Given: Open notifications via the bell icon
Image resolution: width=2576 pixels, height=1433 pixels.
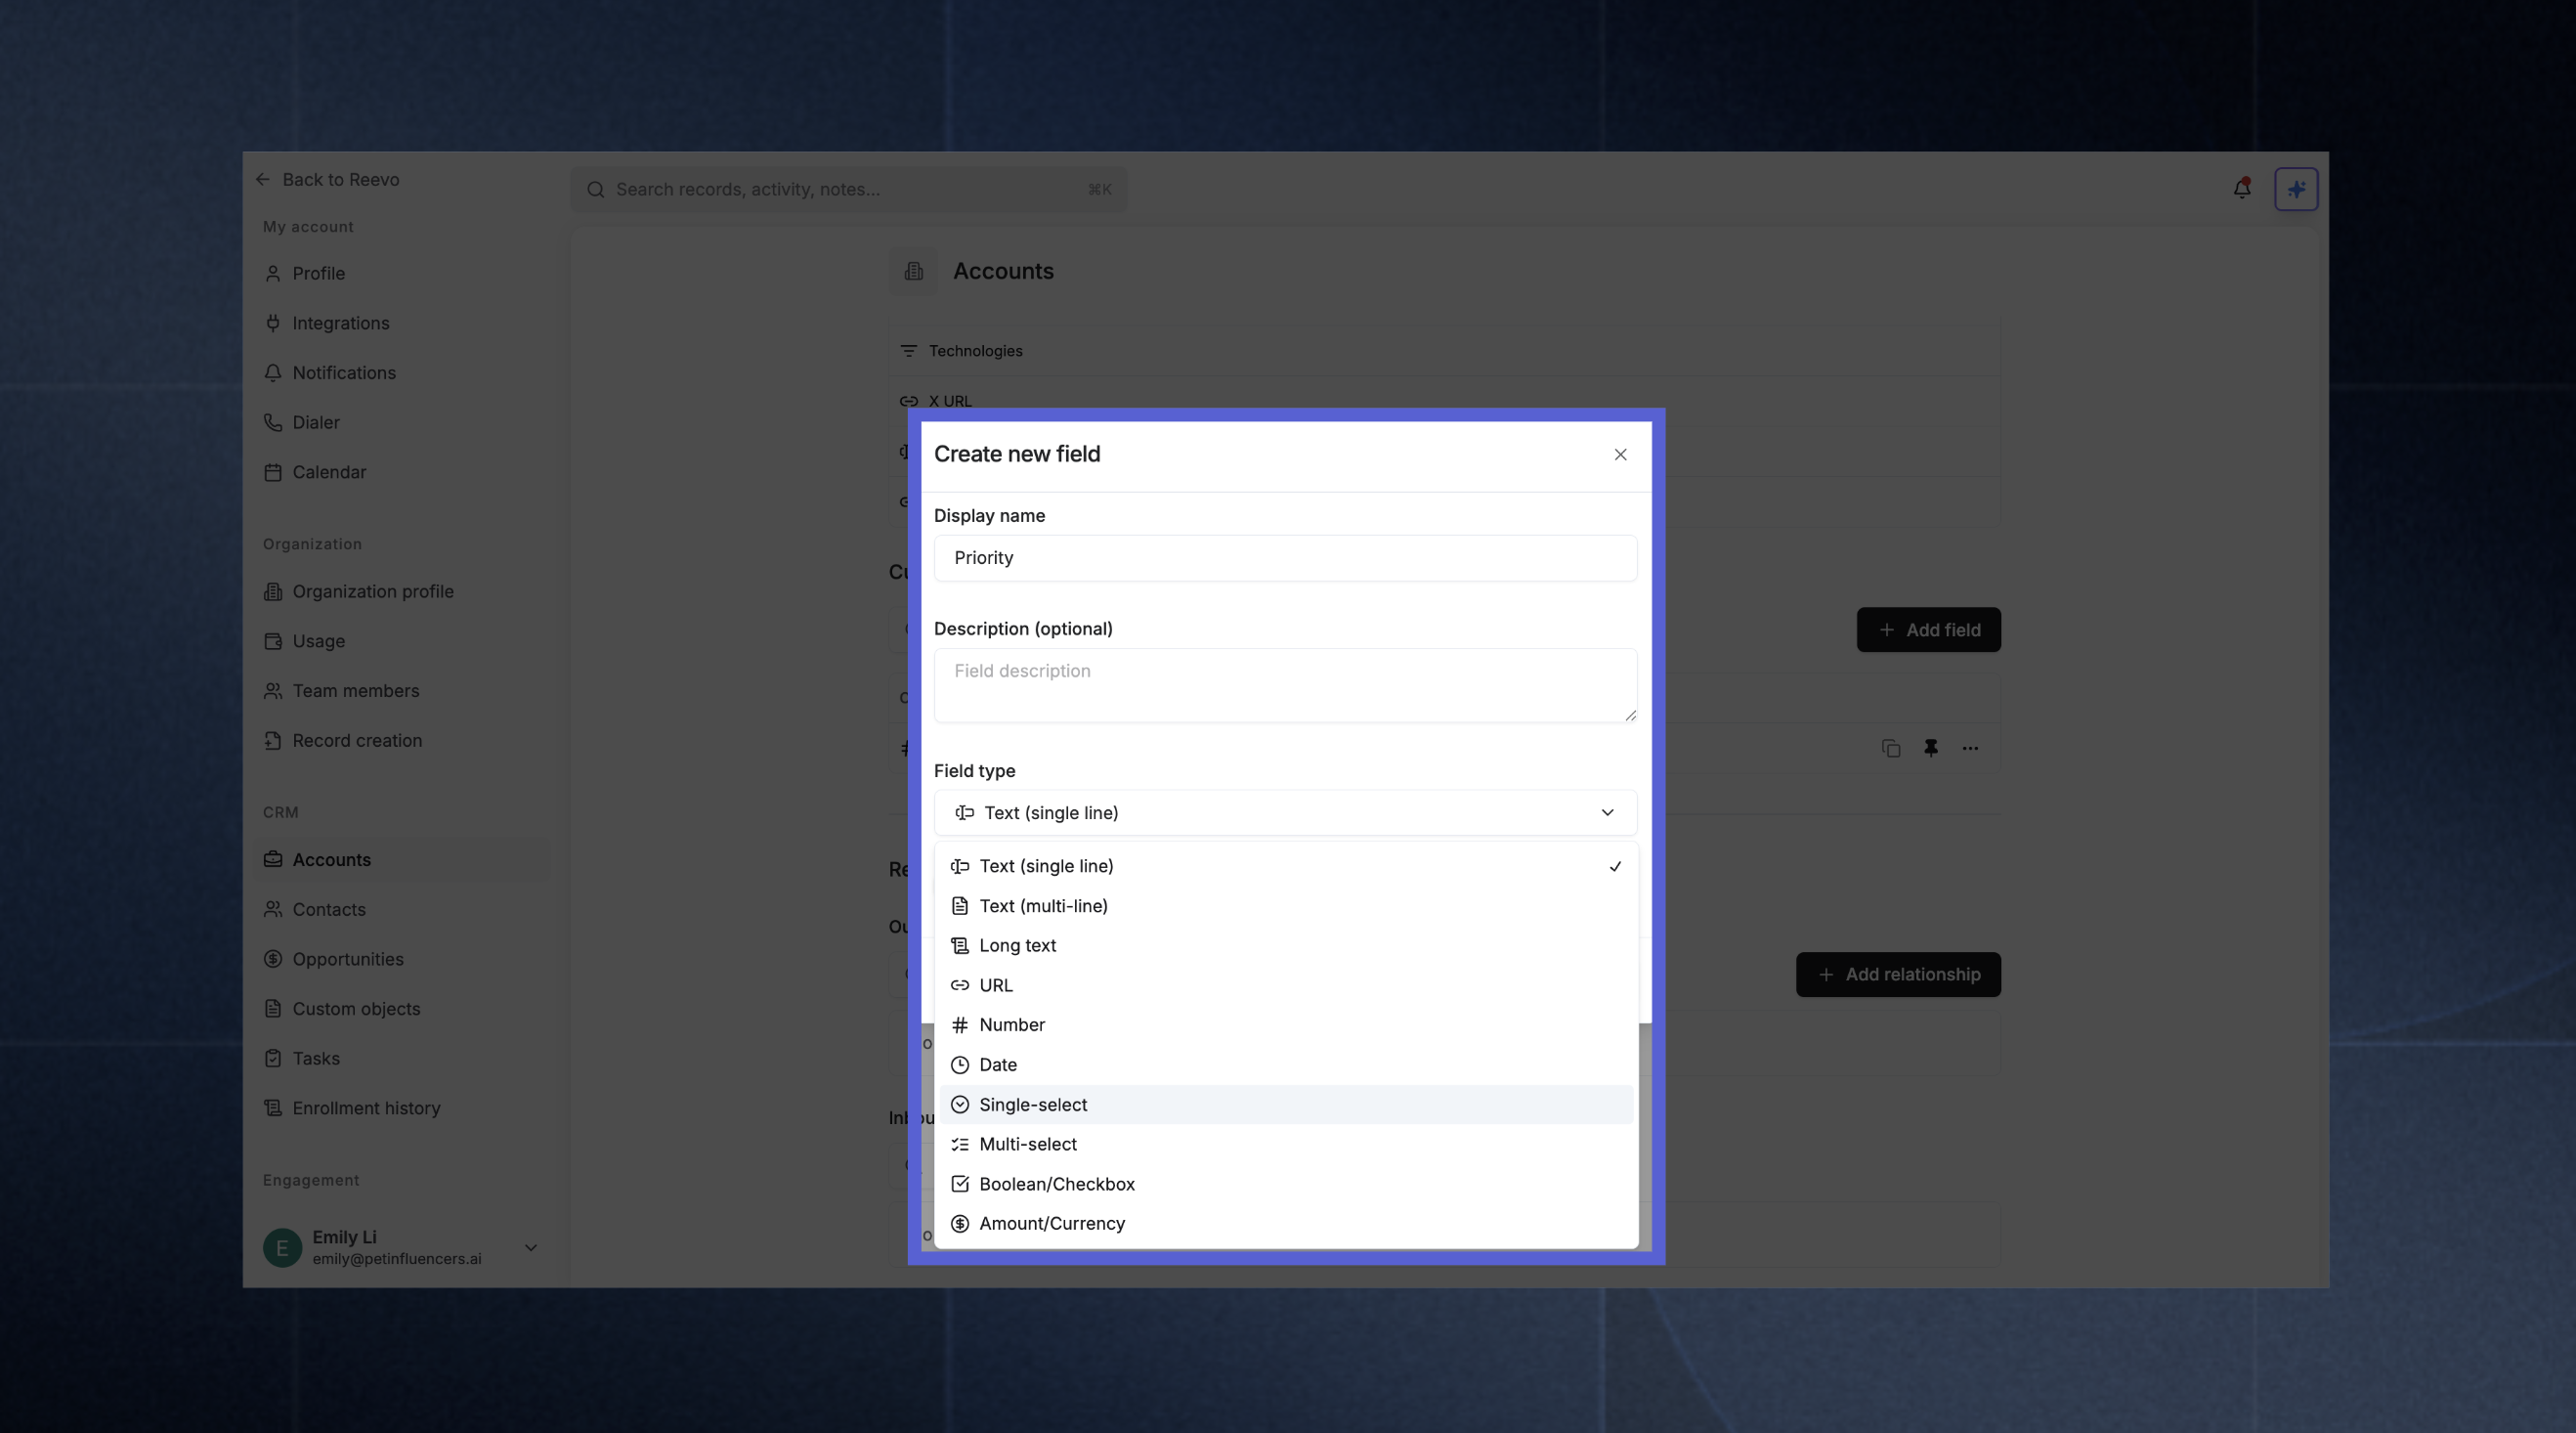Looking at the screenshot, I should [2242, 189].
